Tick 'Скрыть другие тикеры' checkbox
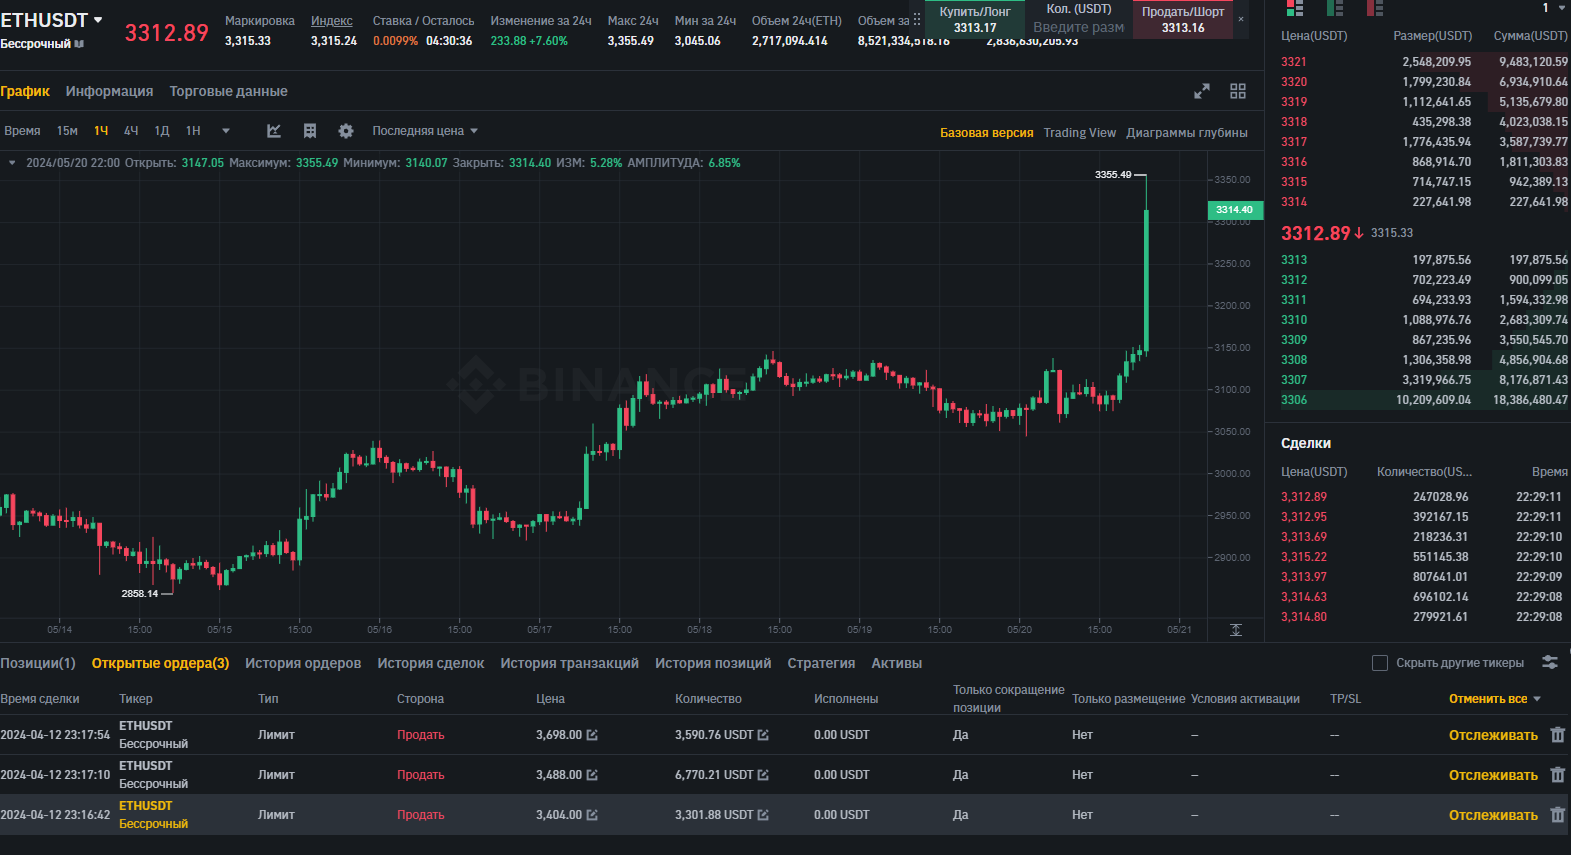The image size is (1571, 855). coord(1380,663)
